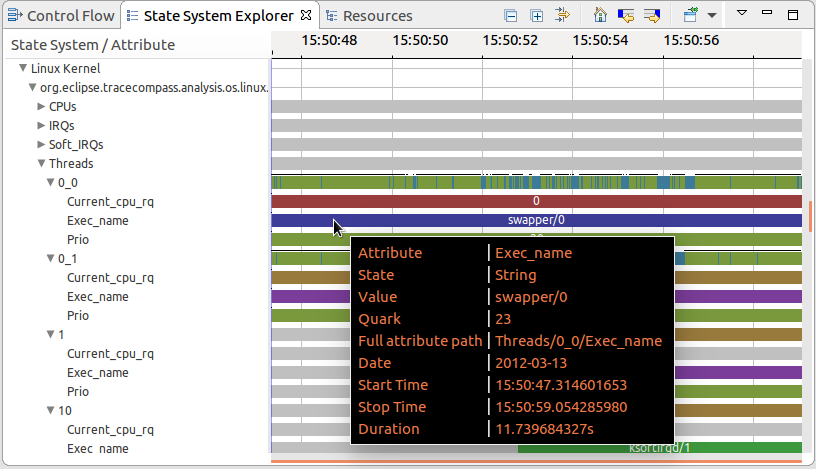
Task: Open the View Menu triangle icon
Action: coord(741,15)
